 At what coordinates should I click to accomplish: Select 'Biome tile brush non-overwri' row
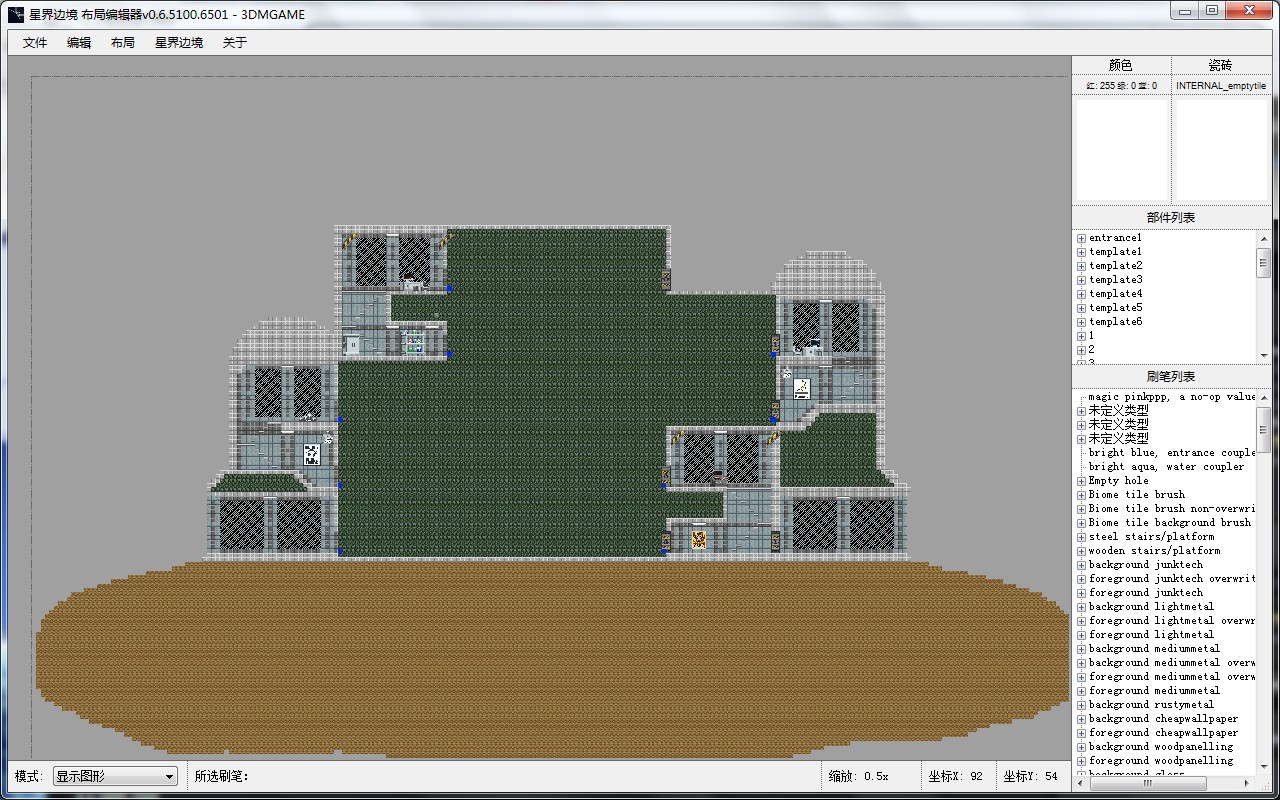point(1171,509)
